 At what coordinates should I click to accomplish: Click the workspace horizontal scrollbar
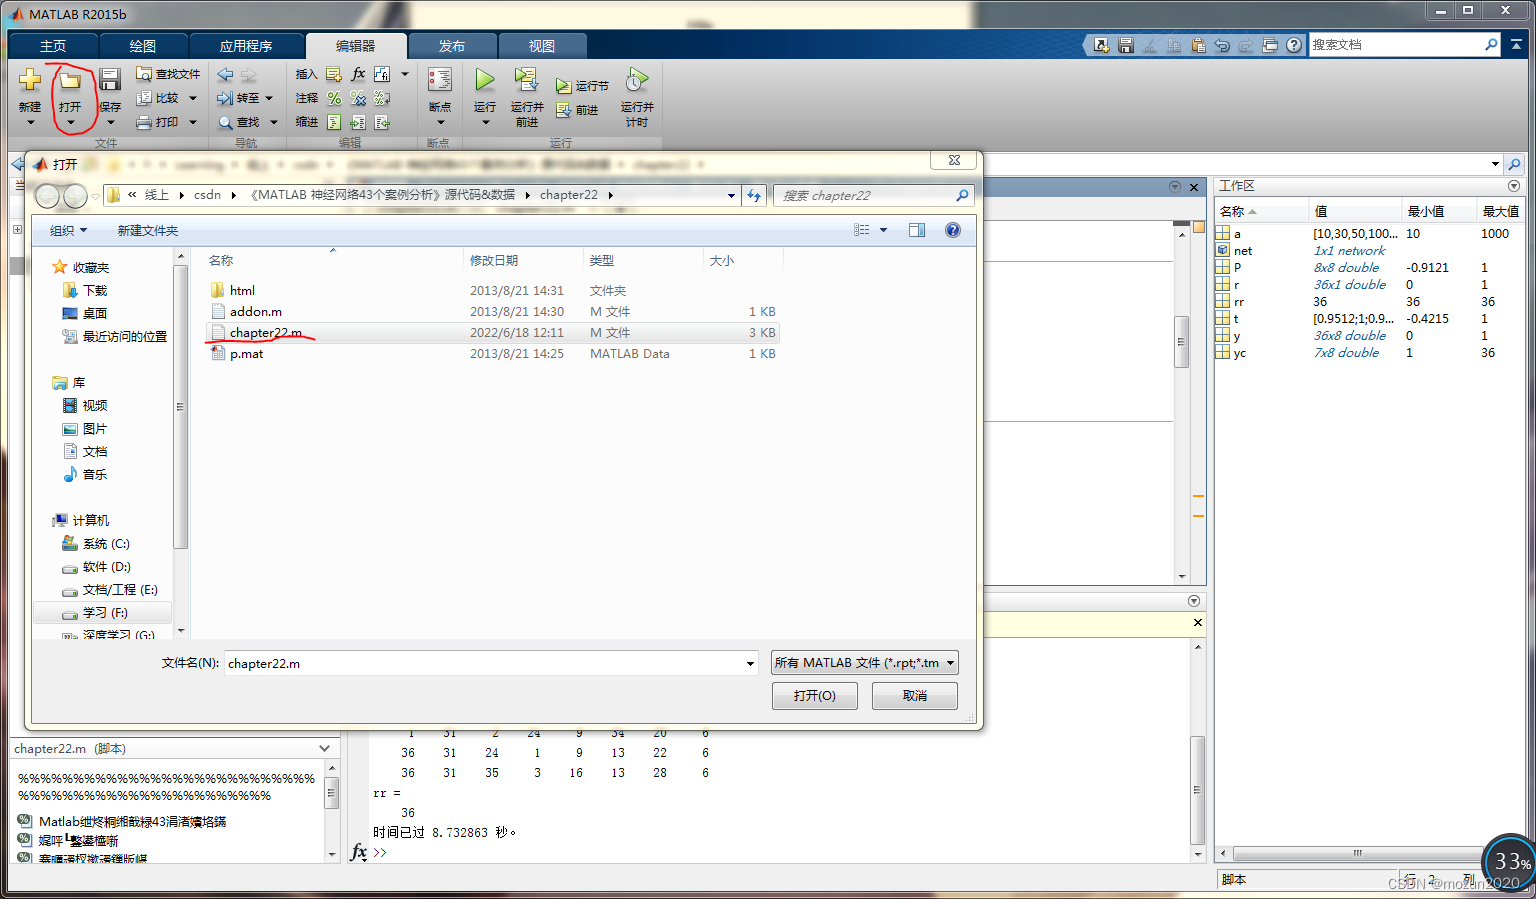pos(1356,854)
